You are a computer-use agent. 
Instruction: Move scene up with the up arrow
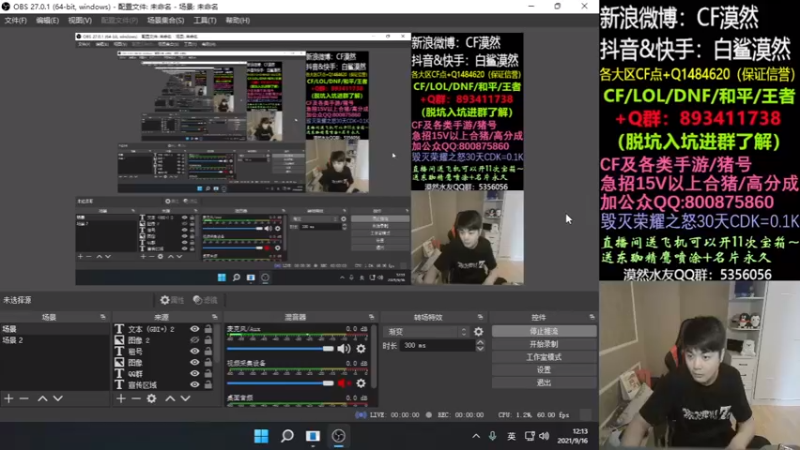pyautogui.click(x=42, y=398)
